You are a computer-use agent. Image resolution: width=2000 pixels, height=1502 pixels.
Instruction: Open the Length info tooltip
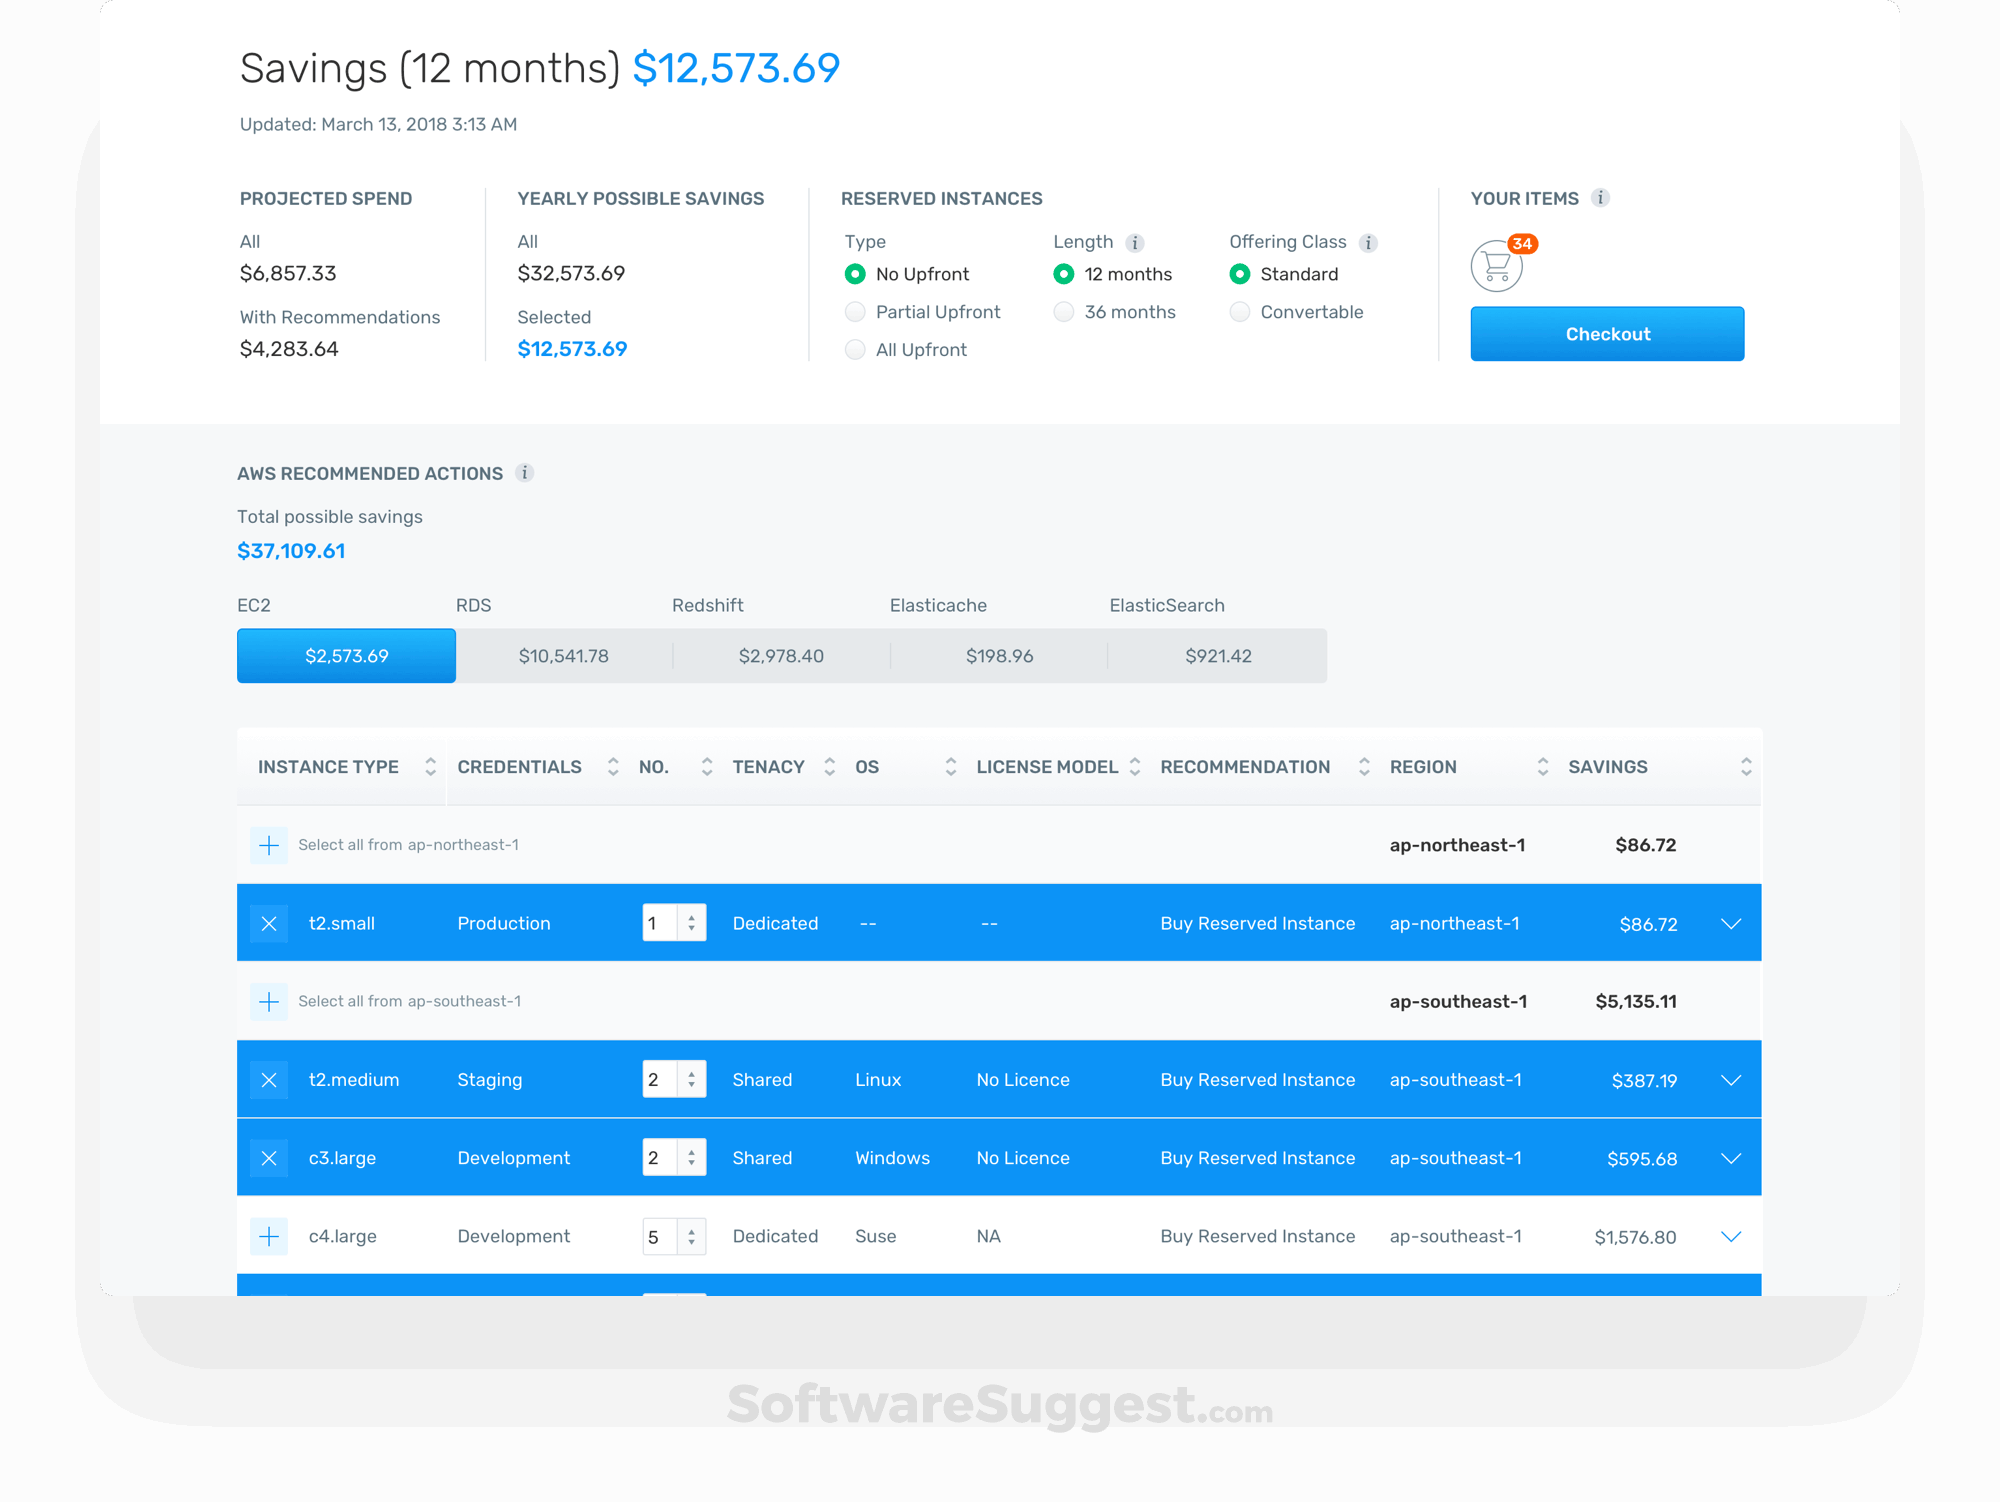pos(1135,242)
